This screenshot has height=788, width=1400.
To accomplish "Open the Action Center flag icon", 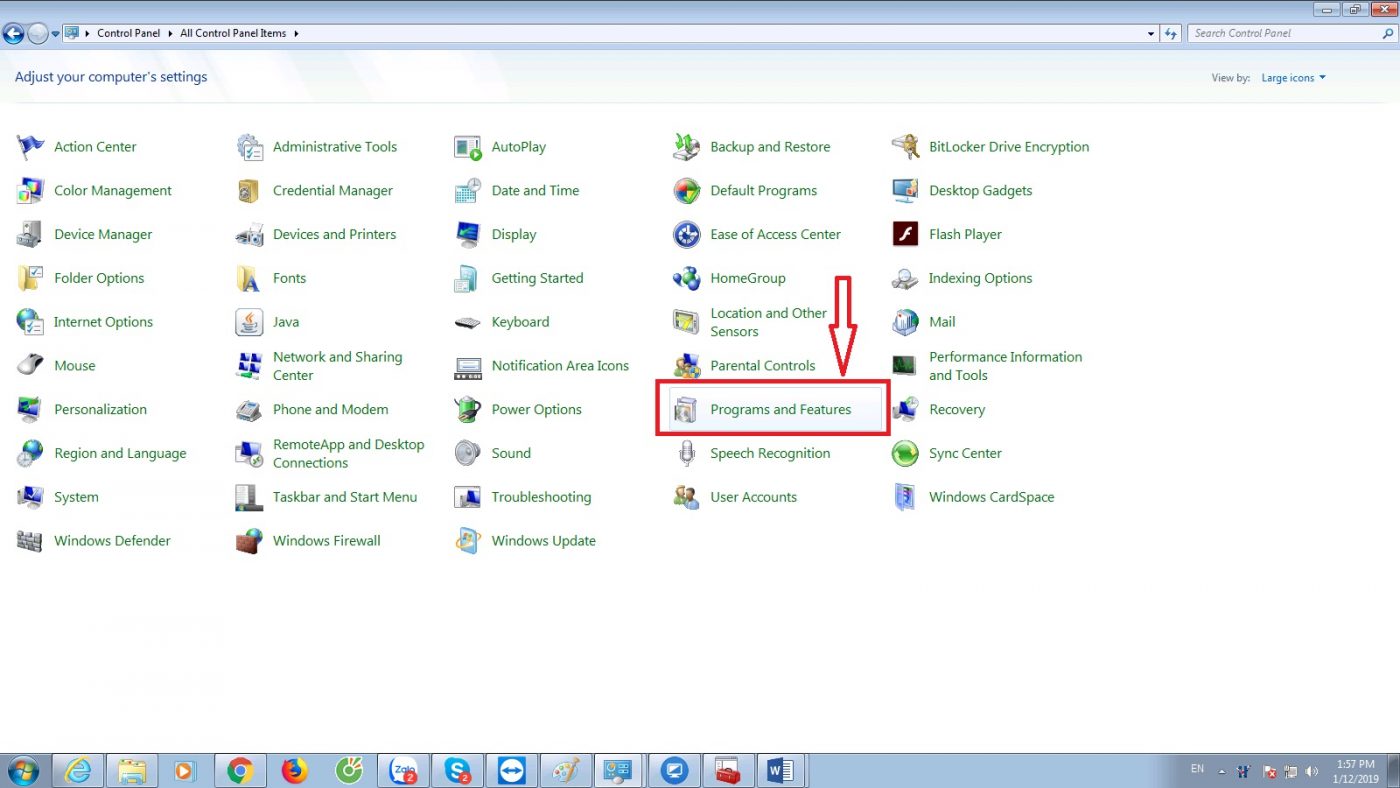I will tap(31, 147).
